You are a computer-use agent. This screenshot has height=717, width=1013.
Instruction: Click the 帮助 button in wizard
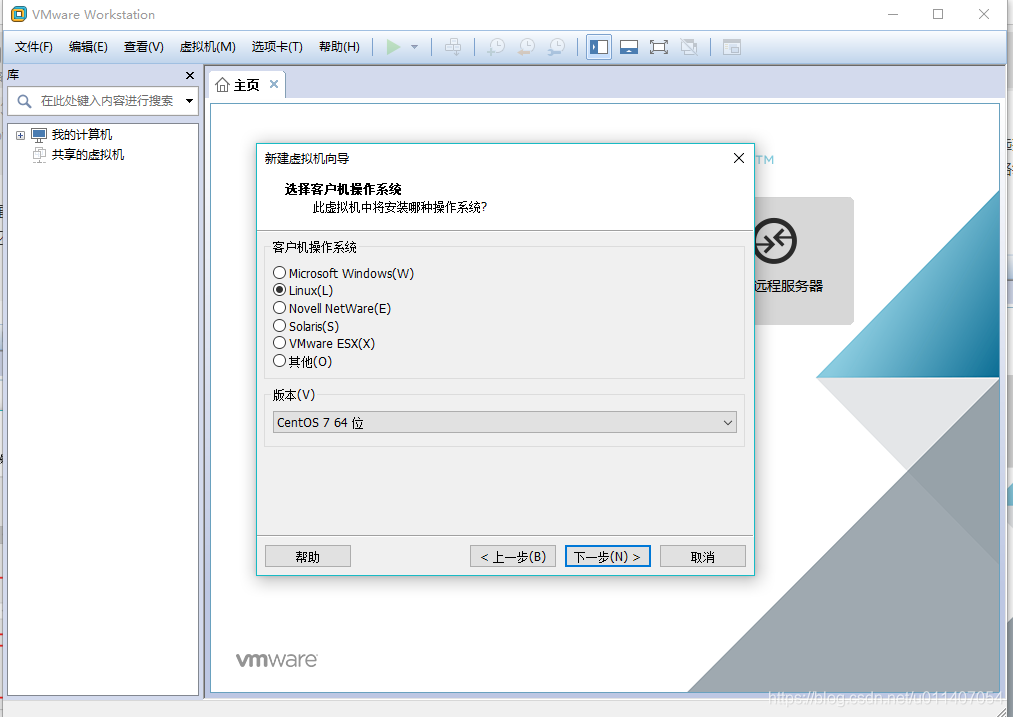pyautogui.click(x=308, y=557)
